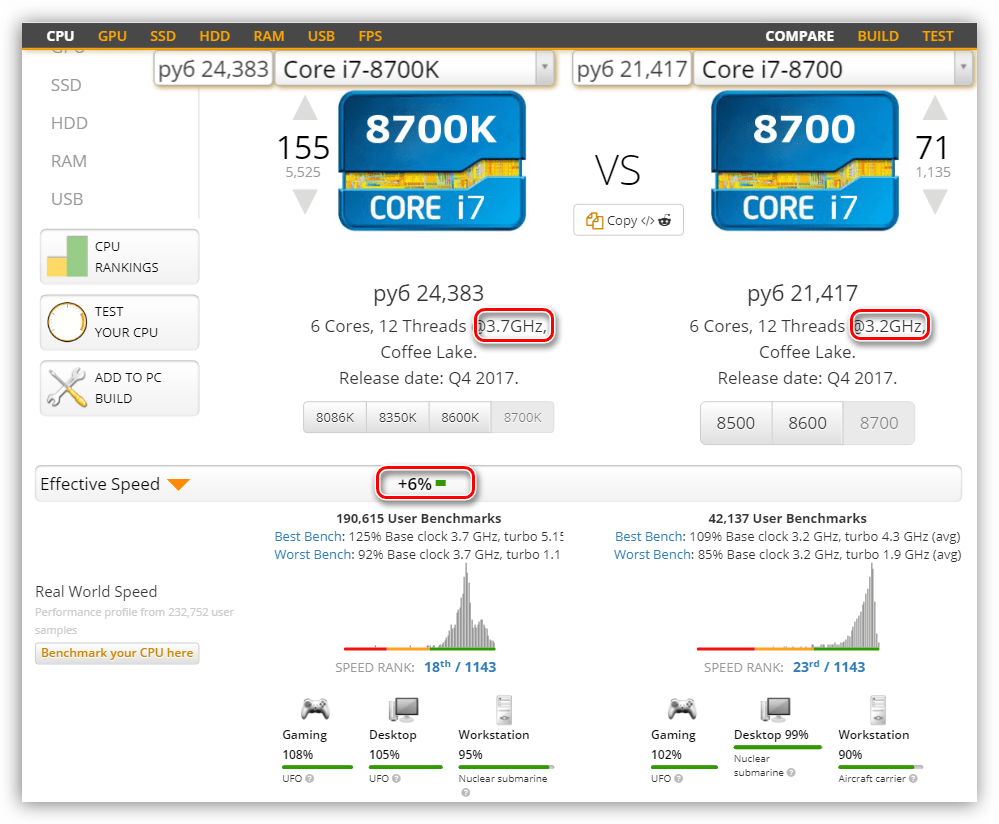Click the руб 24,383 price field
The width and height of the screenshot is (999, 824).
pos(214,69)
